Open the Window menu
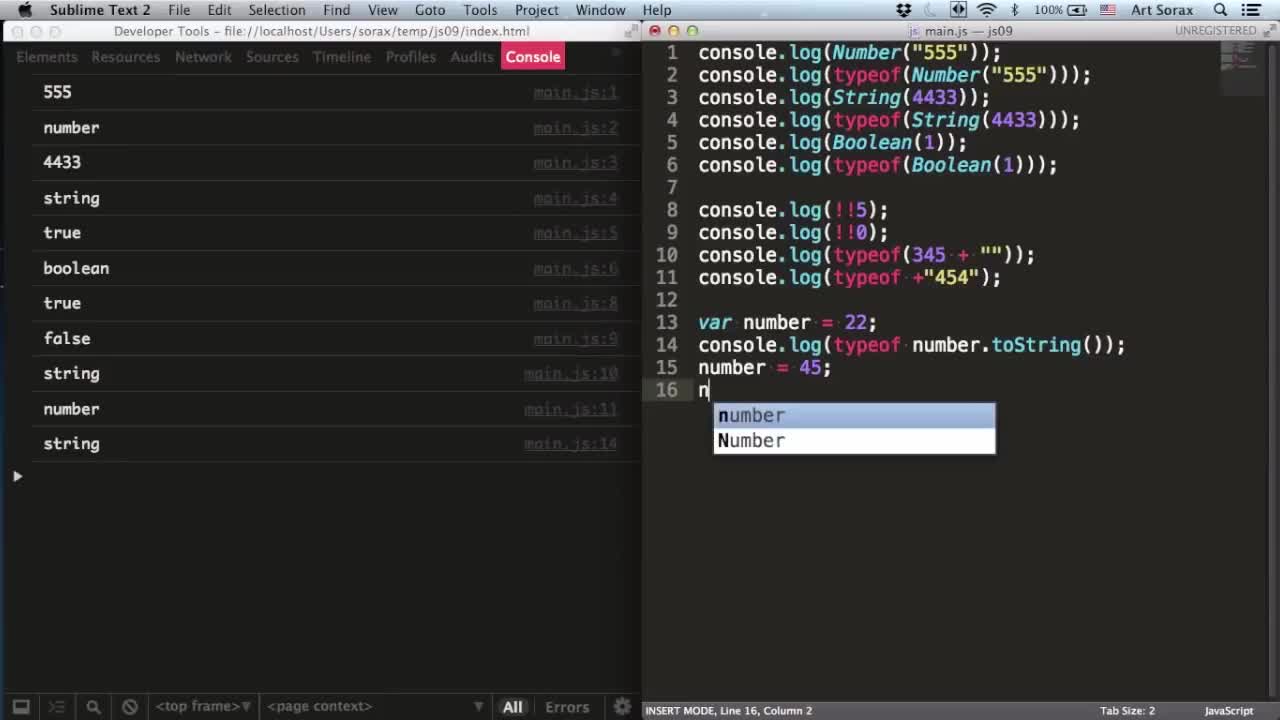 pos(600,10)
